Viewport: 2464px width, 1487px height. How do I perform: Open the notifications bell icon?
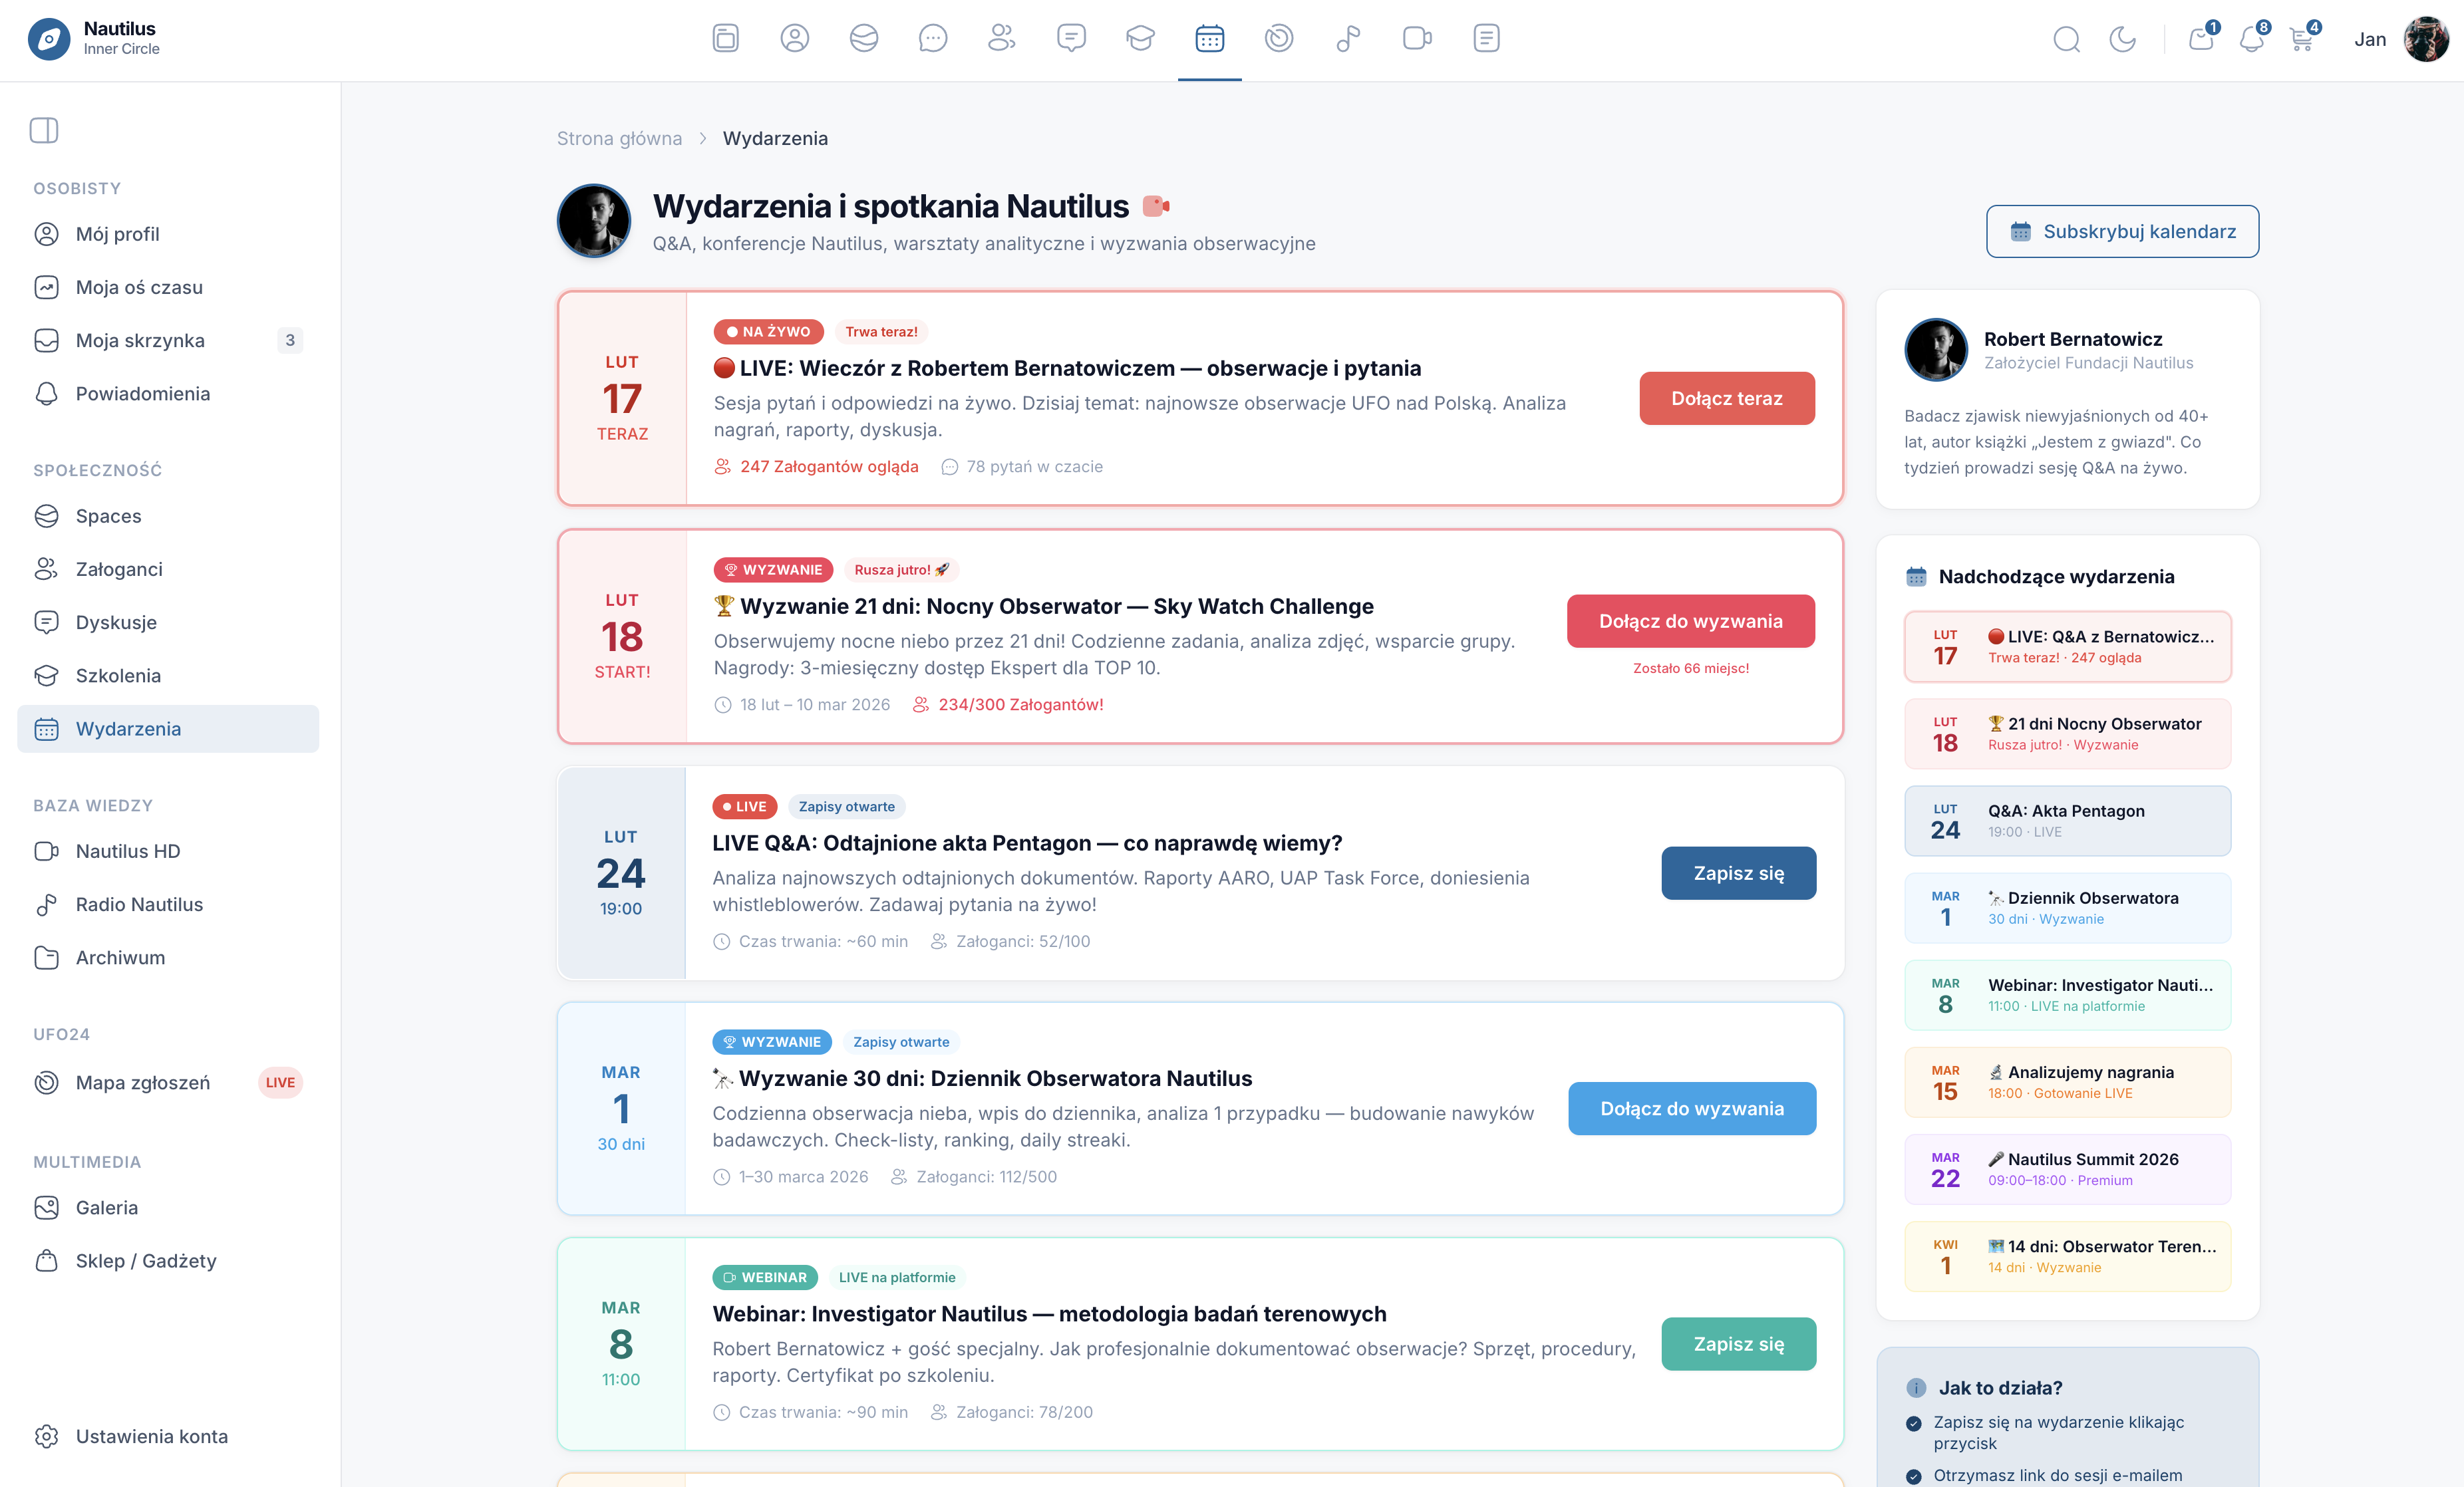2251,39
